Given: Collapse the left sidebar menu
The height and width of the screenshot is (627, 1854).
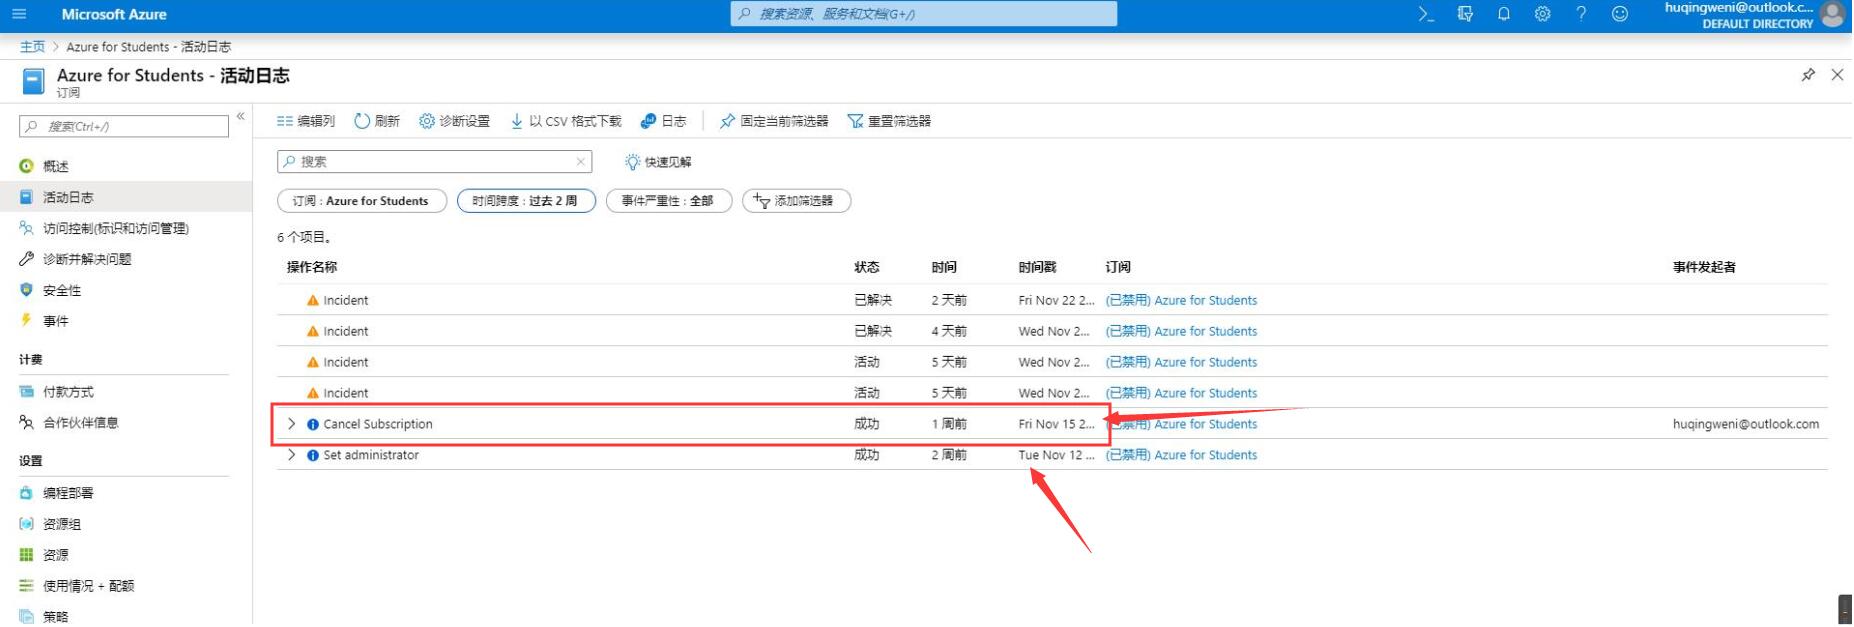Looking at the screenshot, I should click(241, 117).
